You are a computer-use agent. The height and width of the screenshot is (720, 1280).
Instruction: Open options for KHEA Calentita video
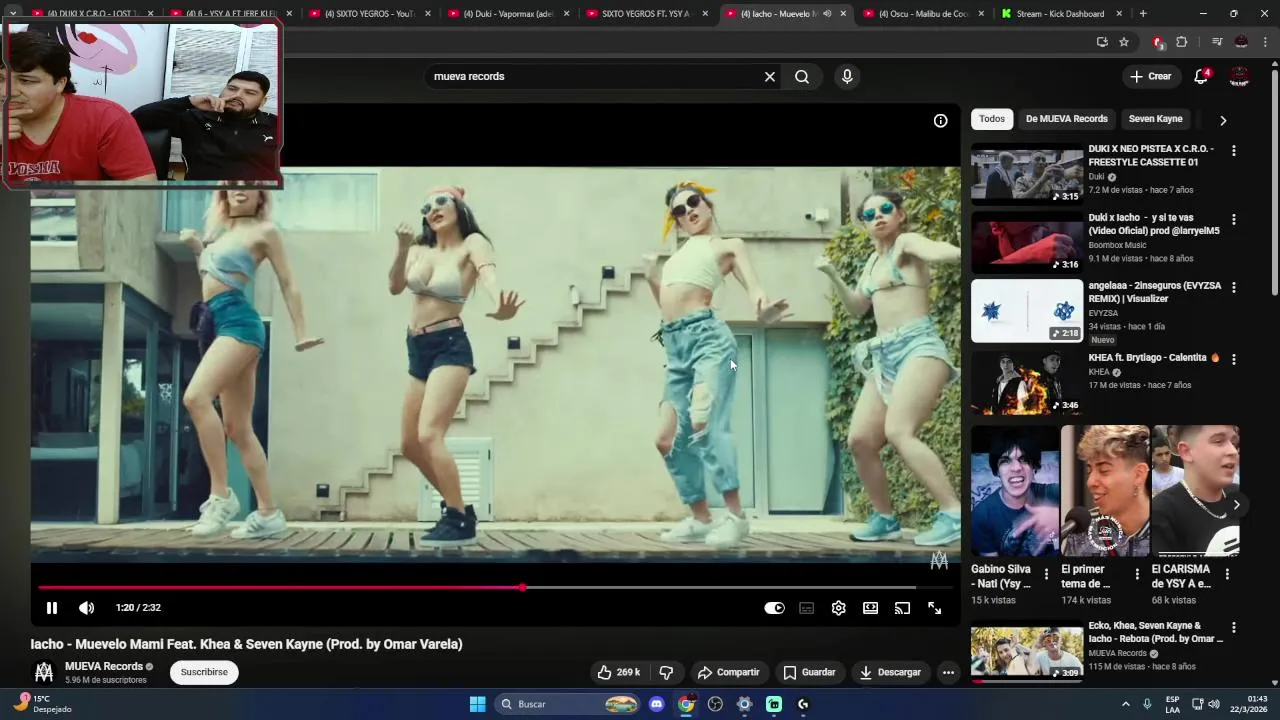1233,359
